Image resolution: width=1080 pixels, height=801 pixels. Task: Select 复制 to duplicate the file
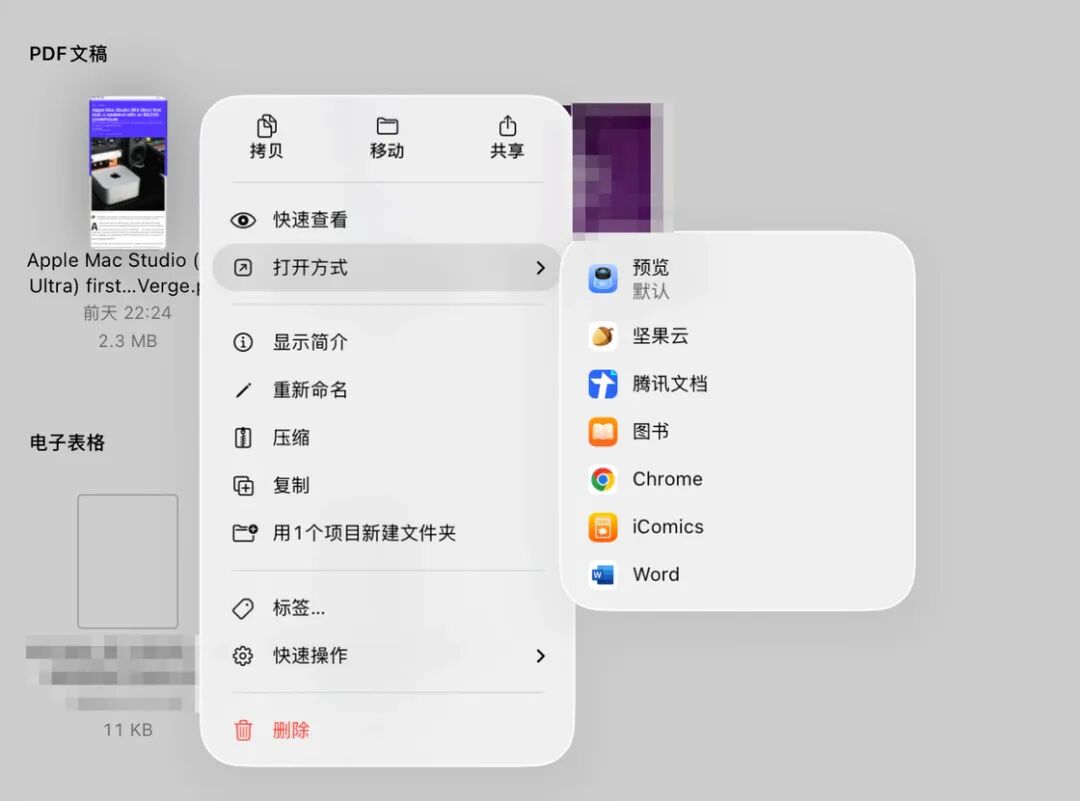[387, 486]
